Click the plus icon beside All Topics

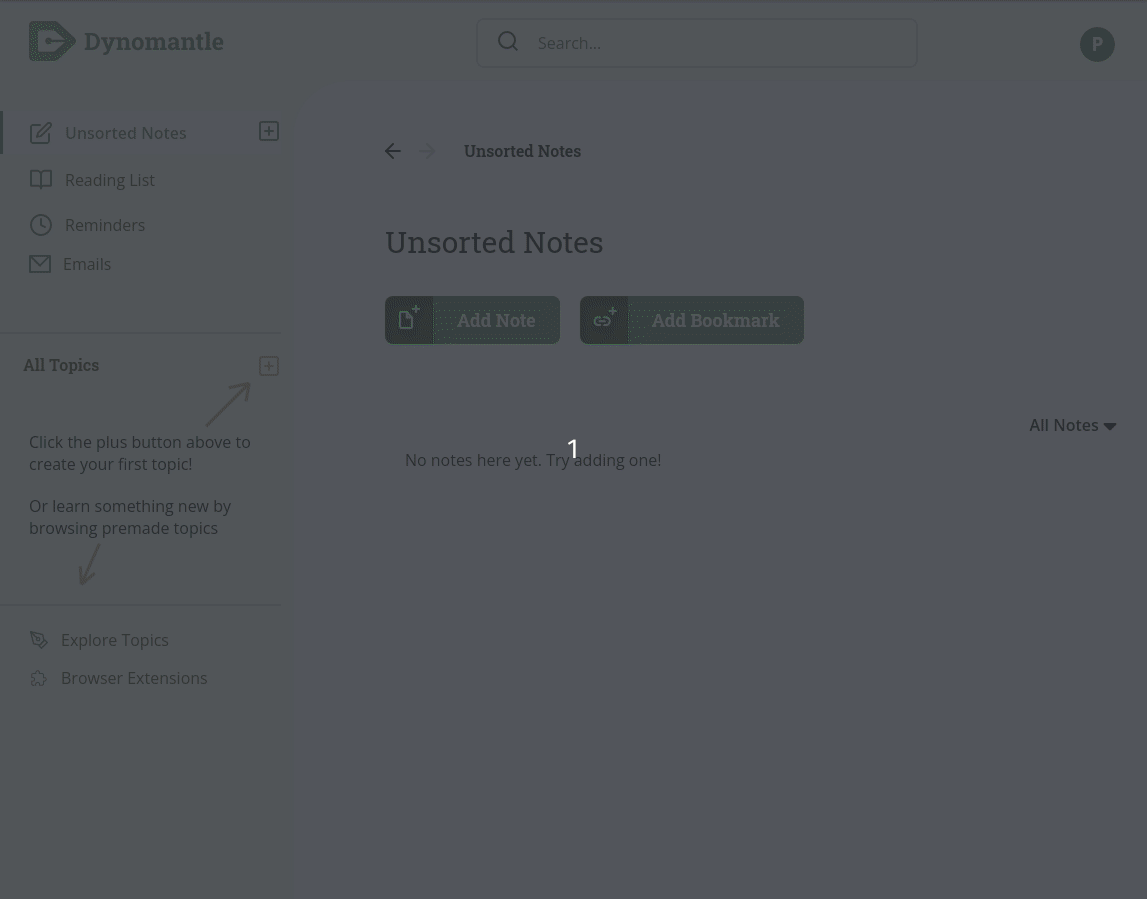pyautogui.click(x=268, y=366)
